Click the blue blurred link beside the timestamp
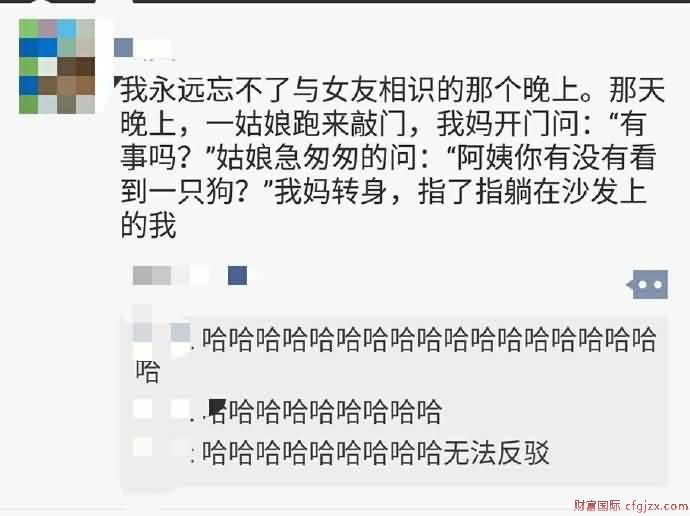Screen dimensions: 690x516 [238, 275]
